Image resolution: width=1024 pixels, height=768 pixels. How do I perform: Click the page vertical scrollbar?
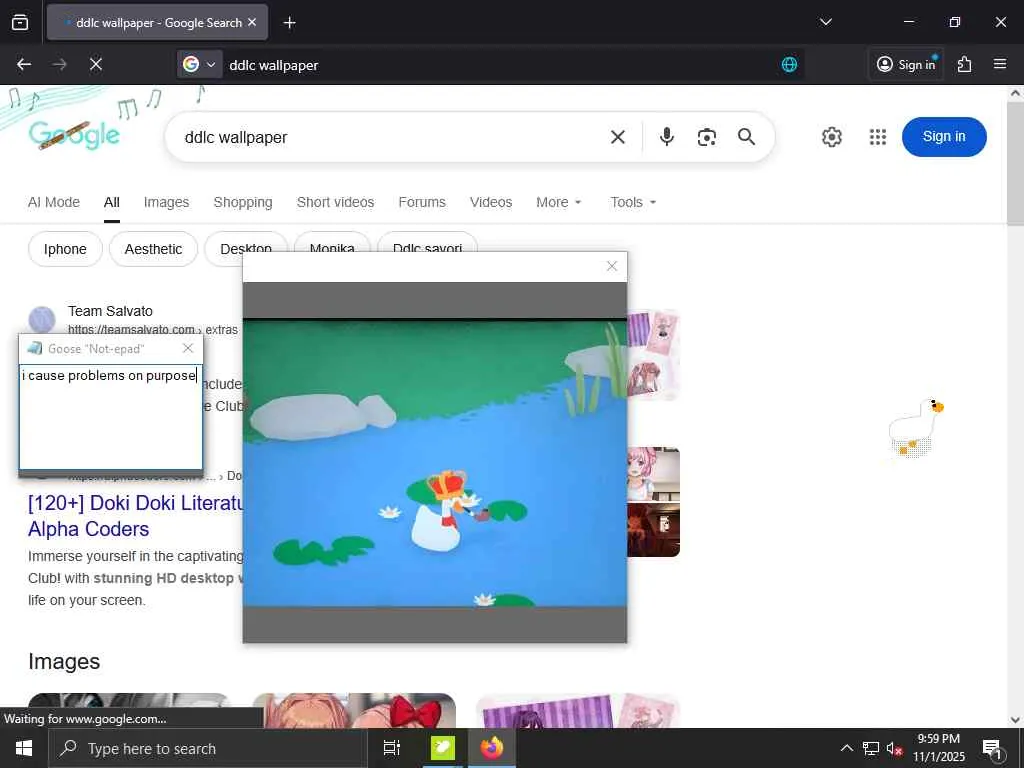click(x=1015, y=163)
